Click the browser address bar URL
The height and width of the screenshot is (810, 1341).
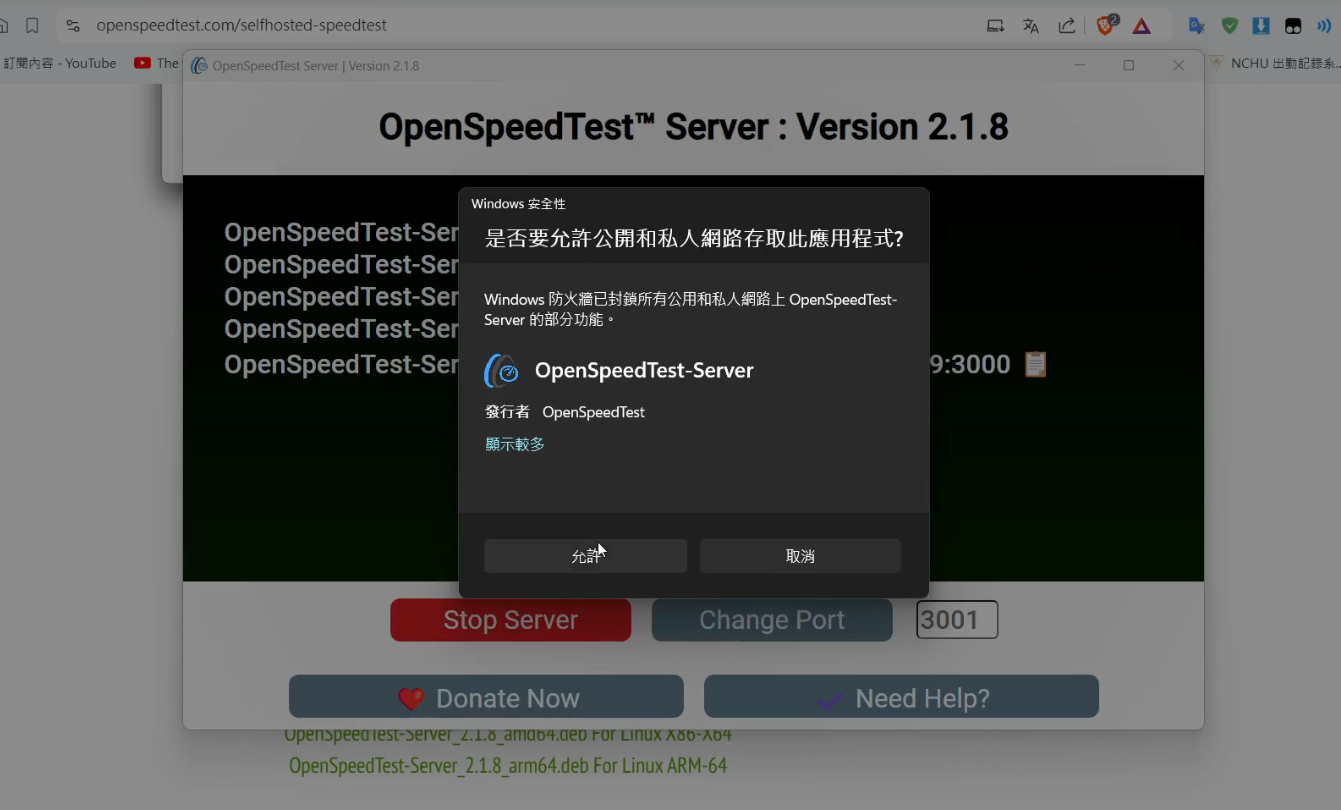pos(242,26)
